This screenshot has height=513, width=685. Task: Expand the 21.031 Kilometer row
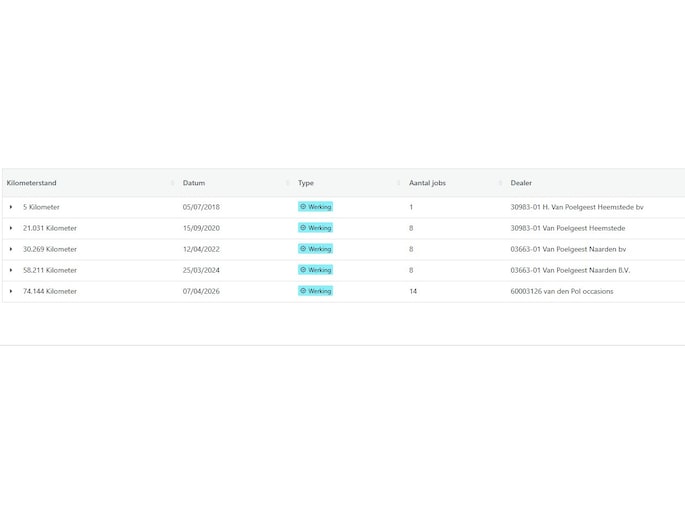[x=11, y=228]
